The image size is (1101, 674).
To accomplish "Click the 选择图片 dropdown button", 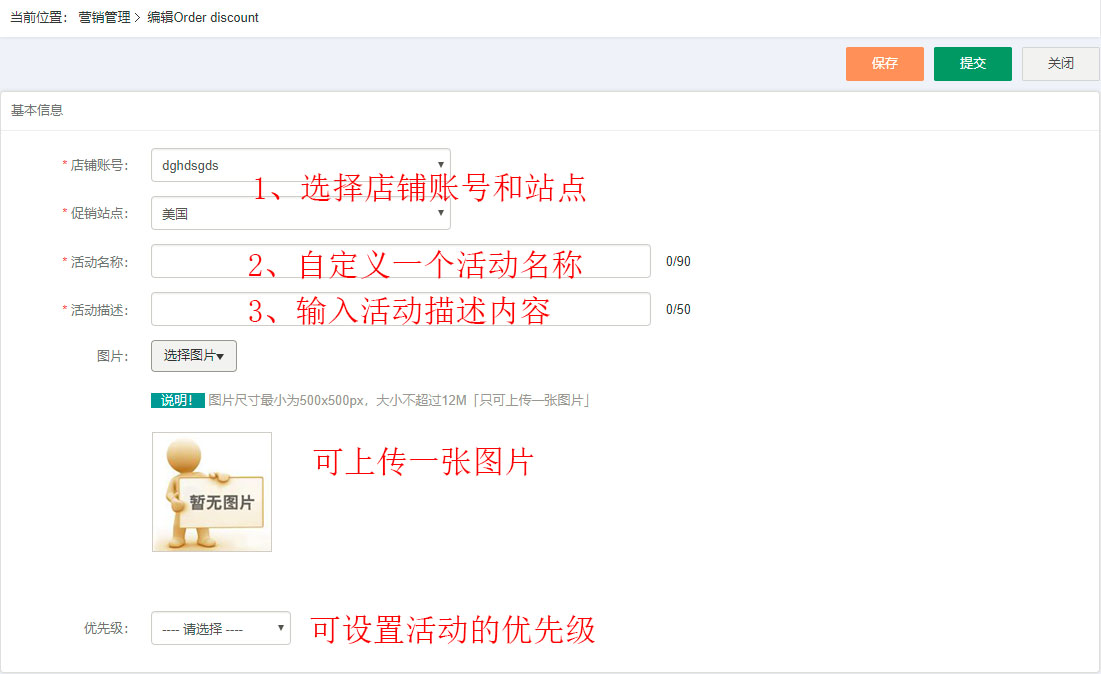I will (x=194, y=356).
